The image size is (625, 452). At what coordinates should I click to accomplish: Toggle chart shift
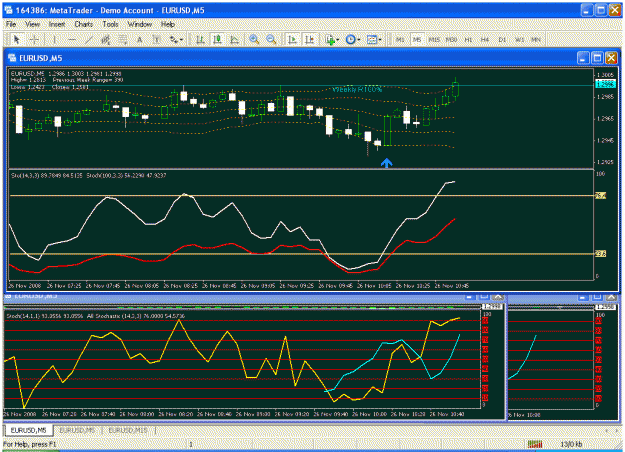[309, 39]
